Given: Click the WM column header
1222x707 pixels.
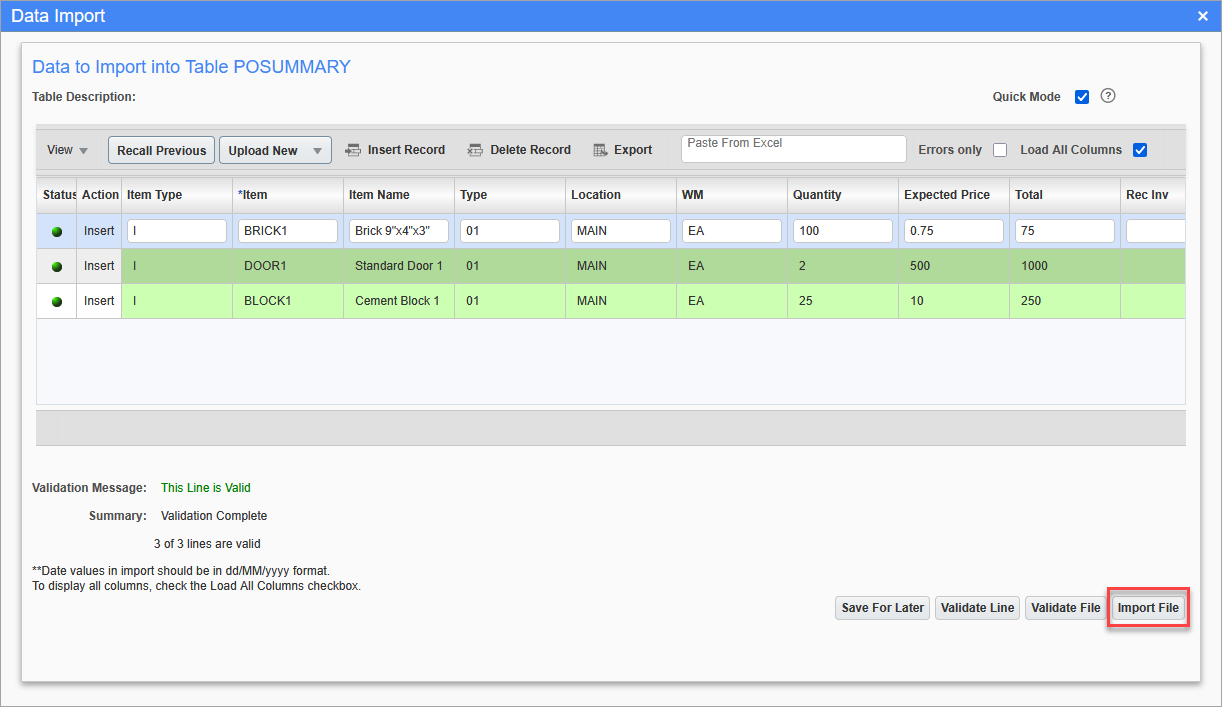Looking at the screenshot, I should click(x=732, y=195).
